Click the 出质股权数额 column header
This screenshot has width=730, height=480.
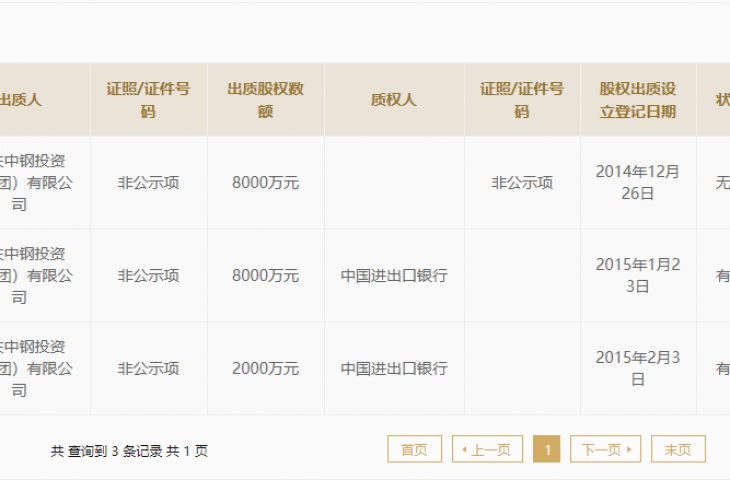coord(265,100)
